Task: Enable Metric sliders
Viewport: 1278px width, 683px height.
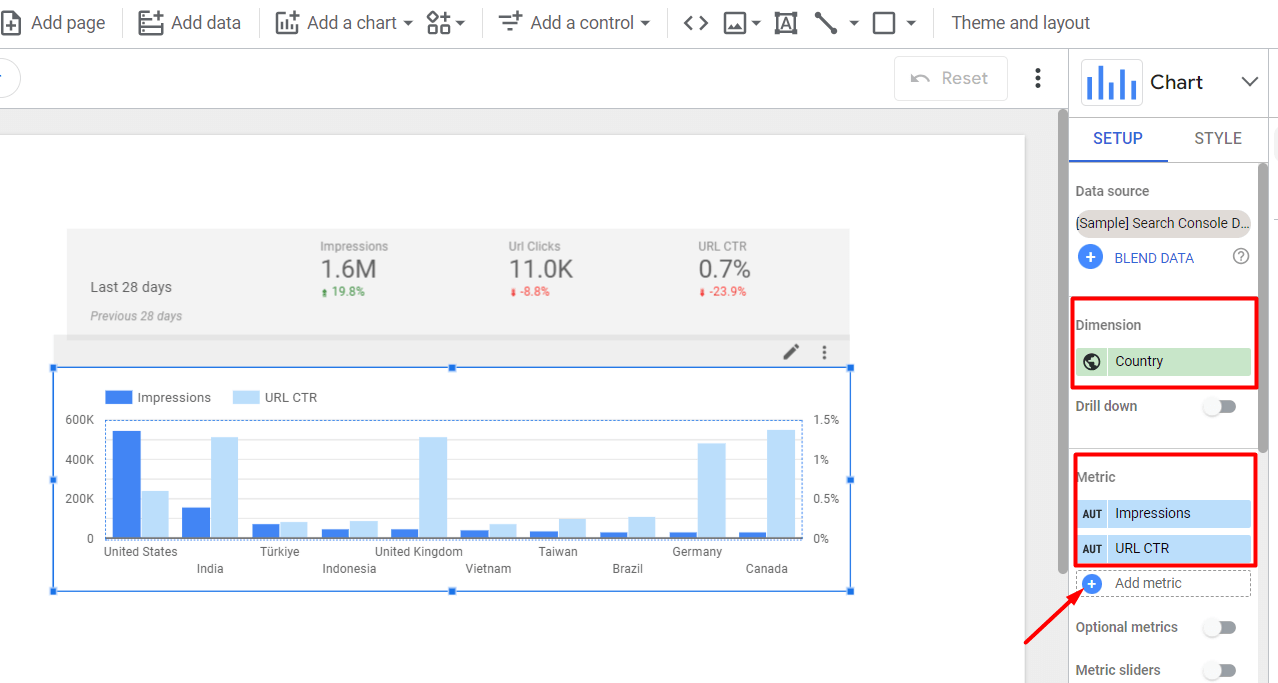Action: 1219,670
